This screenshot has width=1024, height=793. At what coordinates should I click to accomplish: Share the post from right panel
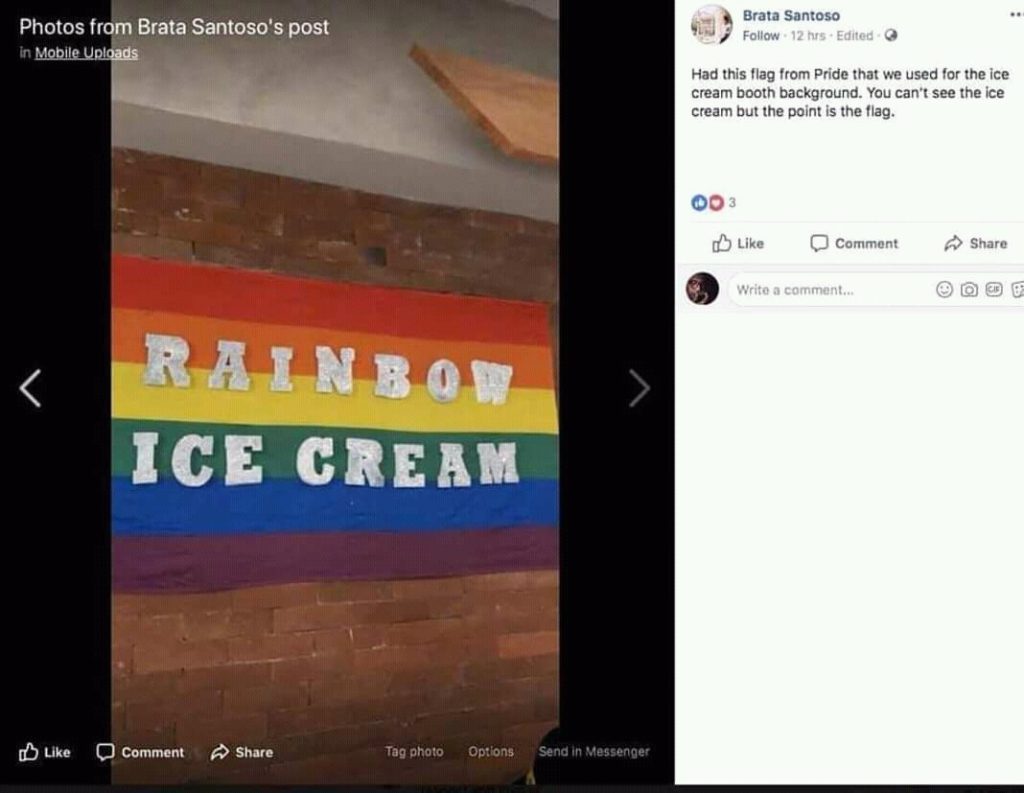tap(975, 243)
